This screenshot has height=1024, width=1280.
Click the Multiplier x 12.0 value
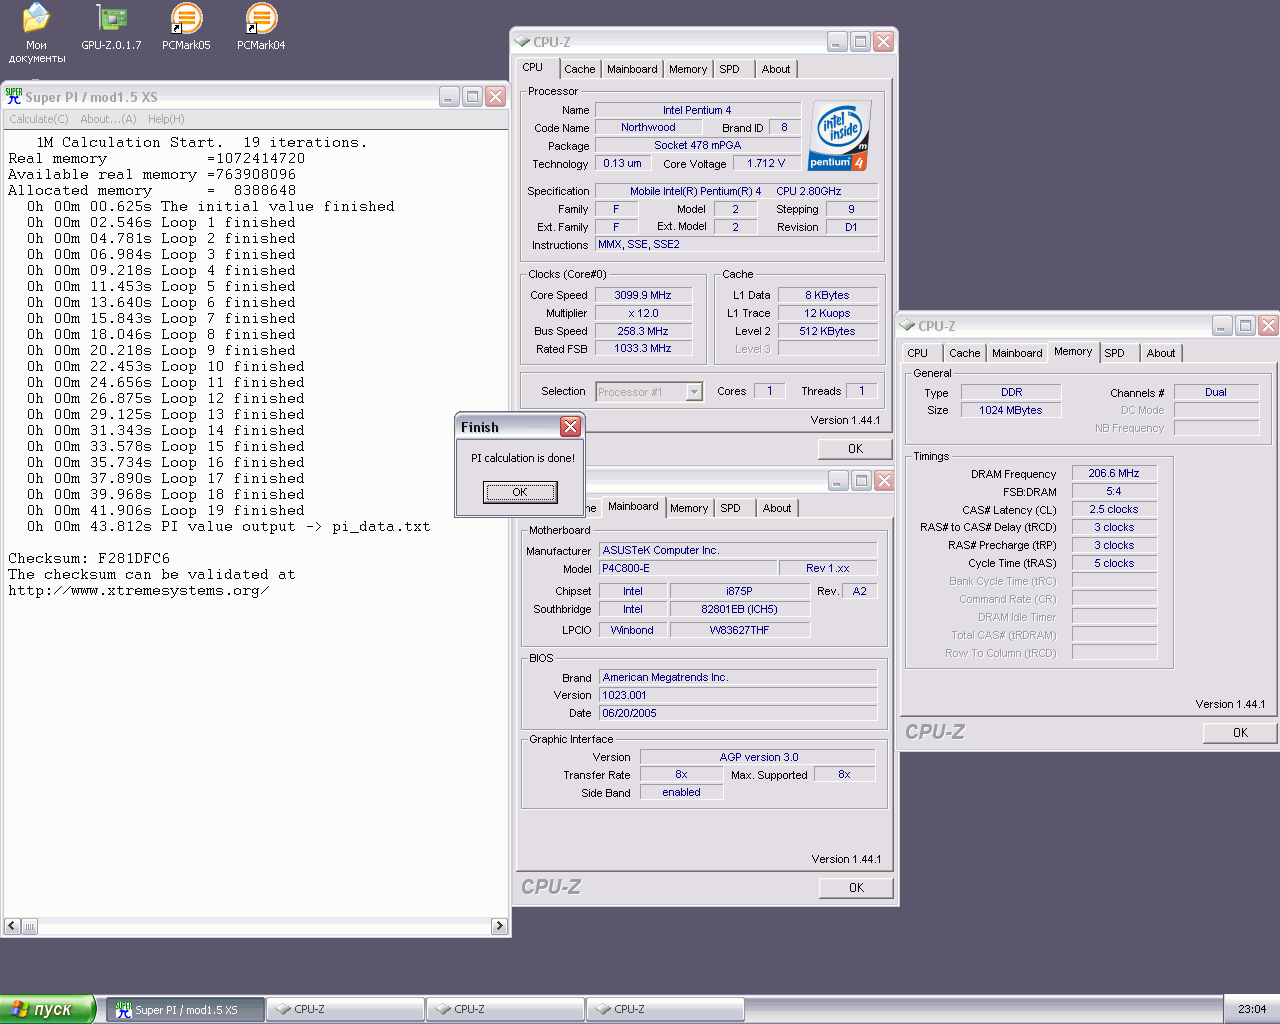(x=643, y=313)
